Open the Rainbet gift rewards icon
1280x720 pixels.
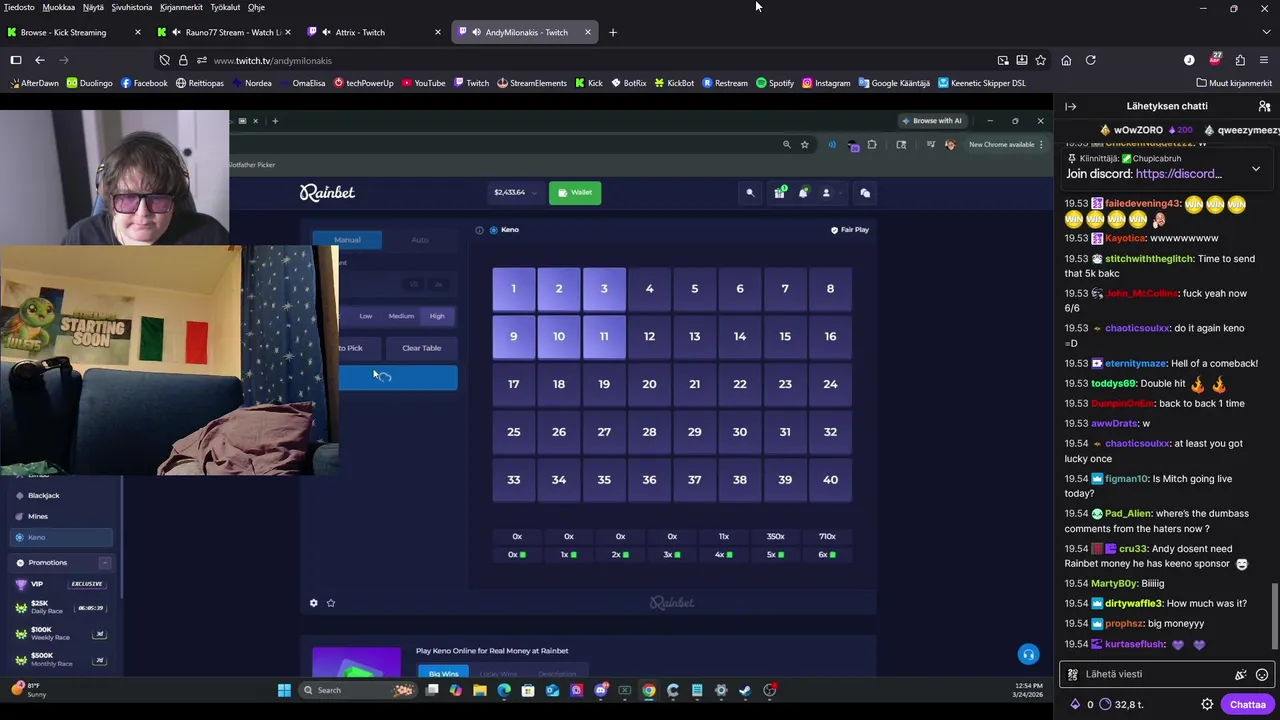tap(779, 193)
